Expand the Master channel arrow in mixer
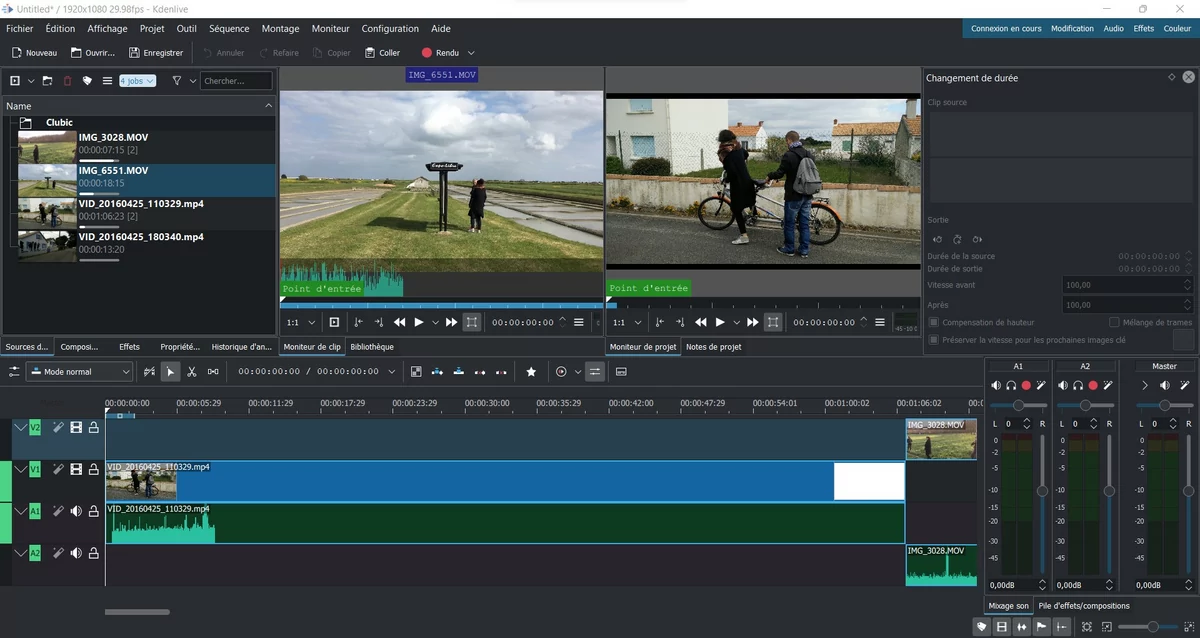The width and height of the screenshot is (1200, 638). tap(1145, 385)
